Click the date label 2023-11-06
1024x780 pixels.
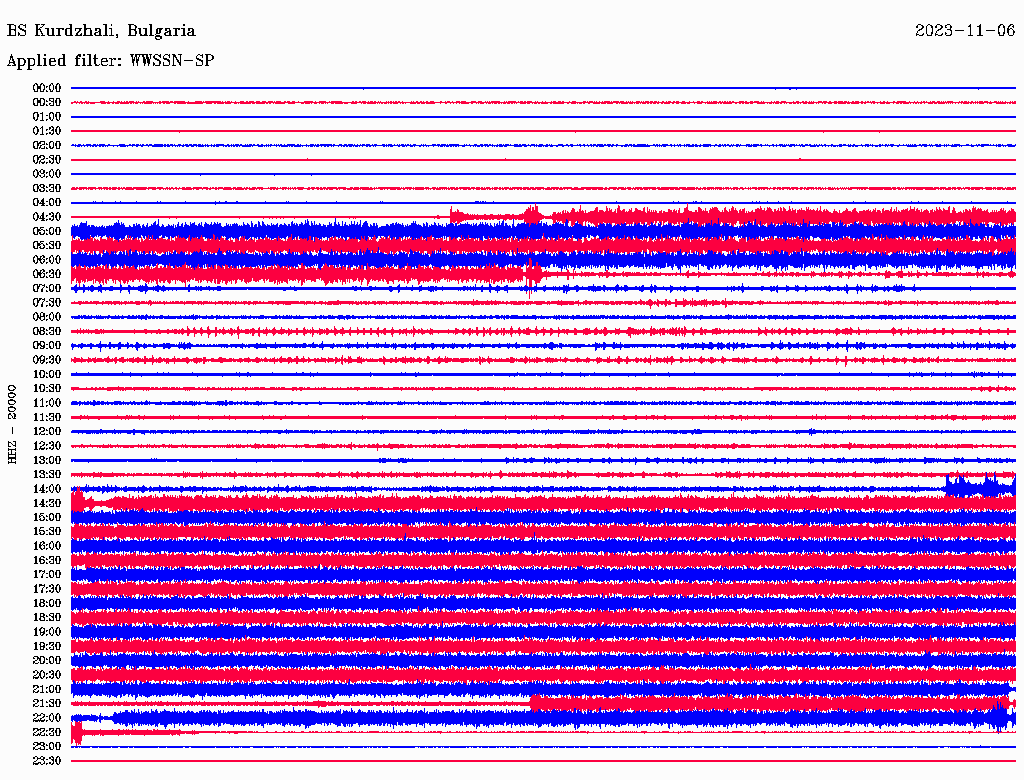(x=965, y=31)
